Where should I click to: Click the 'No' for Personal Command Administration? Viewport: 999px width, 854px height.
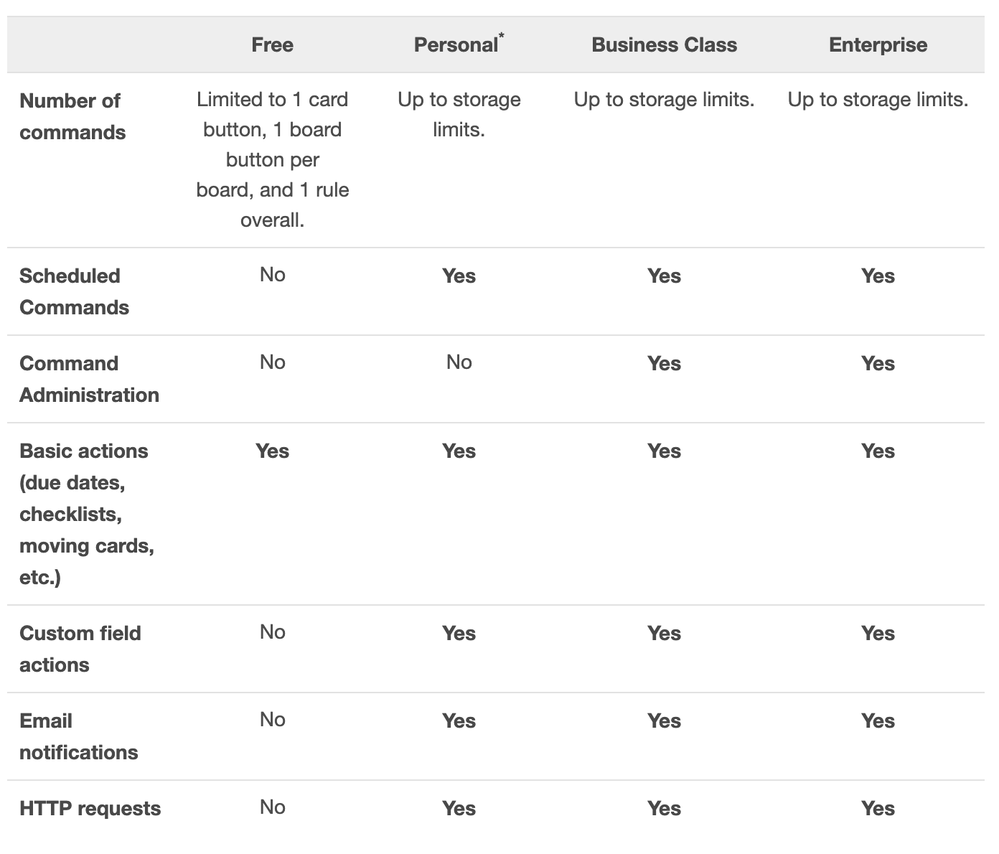point(459,362)
